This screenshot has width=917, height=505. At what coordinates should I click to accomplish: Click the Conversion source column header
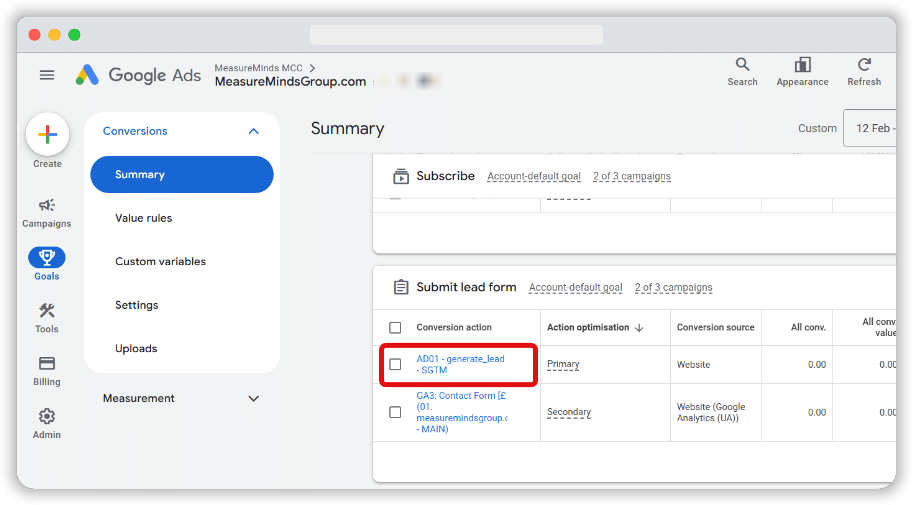(x=715, y=327)
